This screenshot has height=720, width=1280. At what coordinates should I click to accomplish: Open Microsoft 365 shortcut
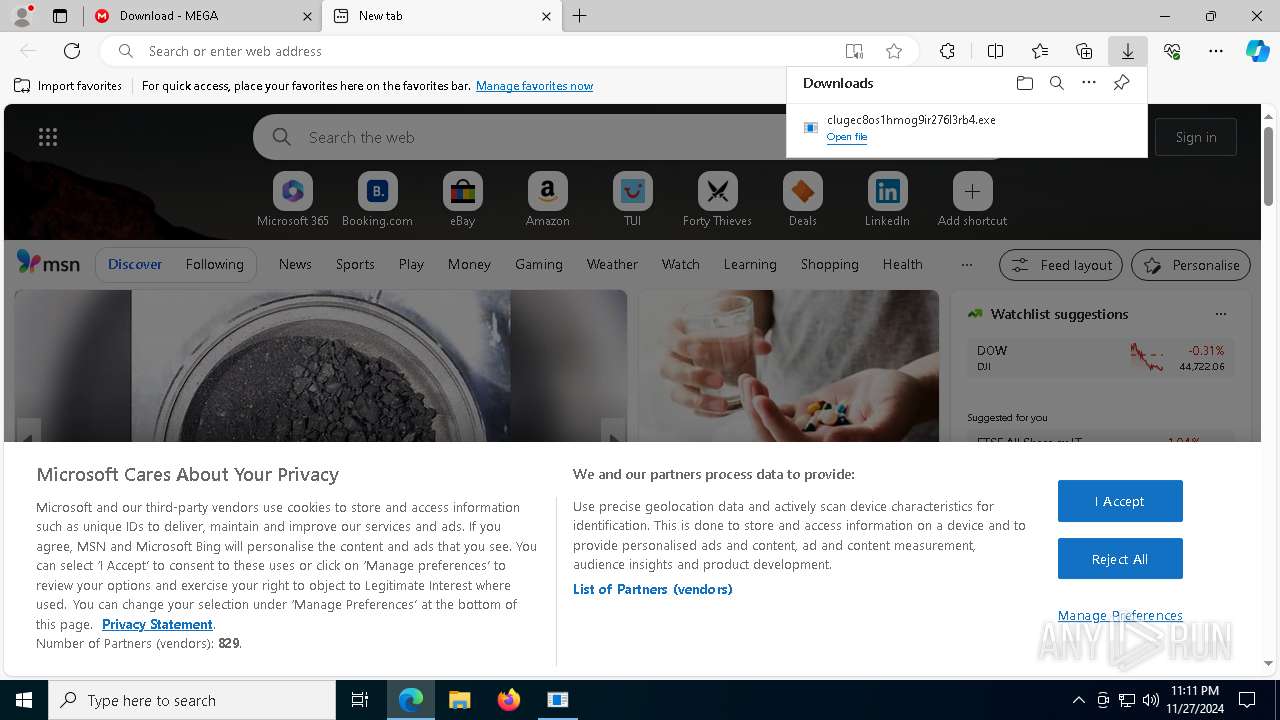point(293,200)
